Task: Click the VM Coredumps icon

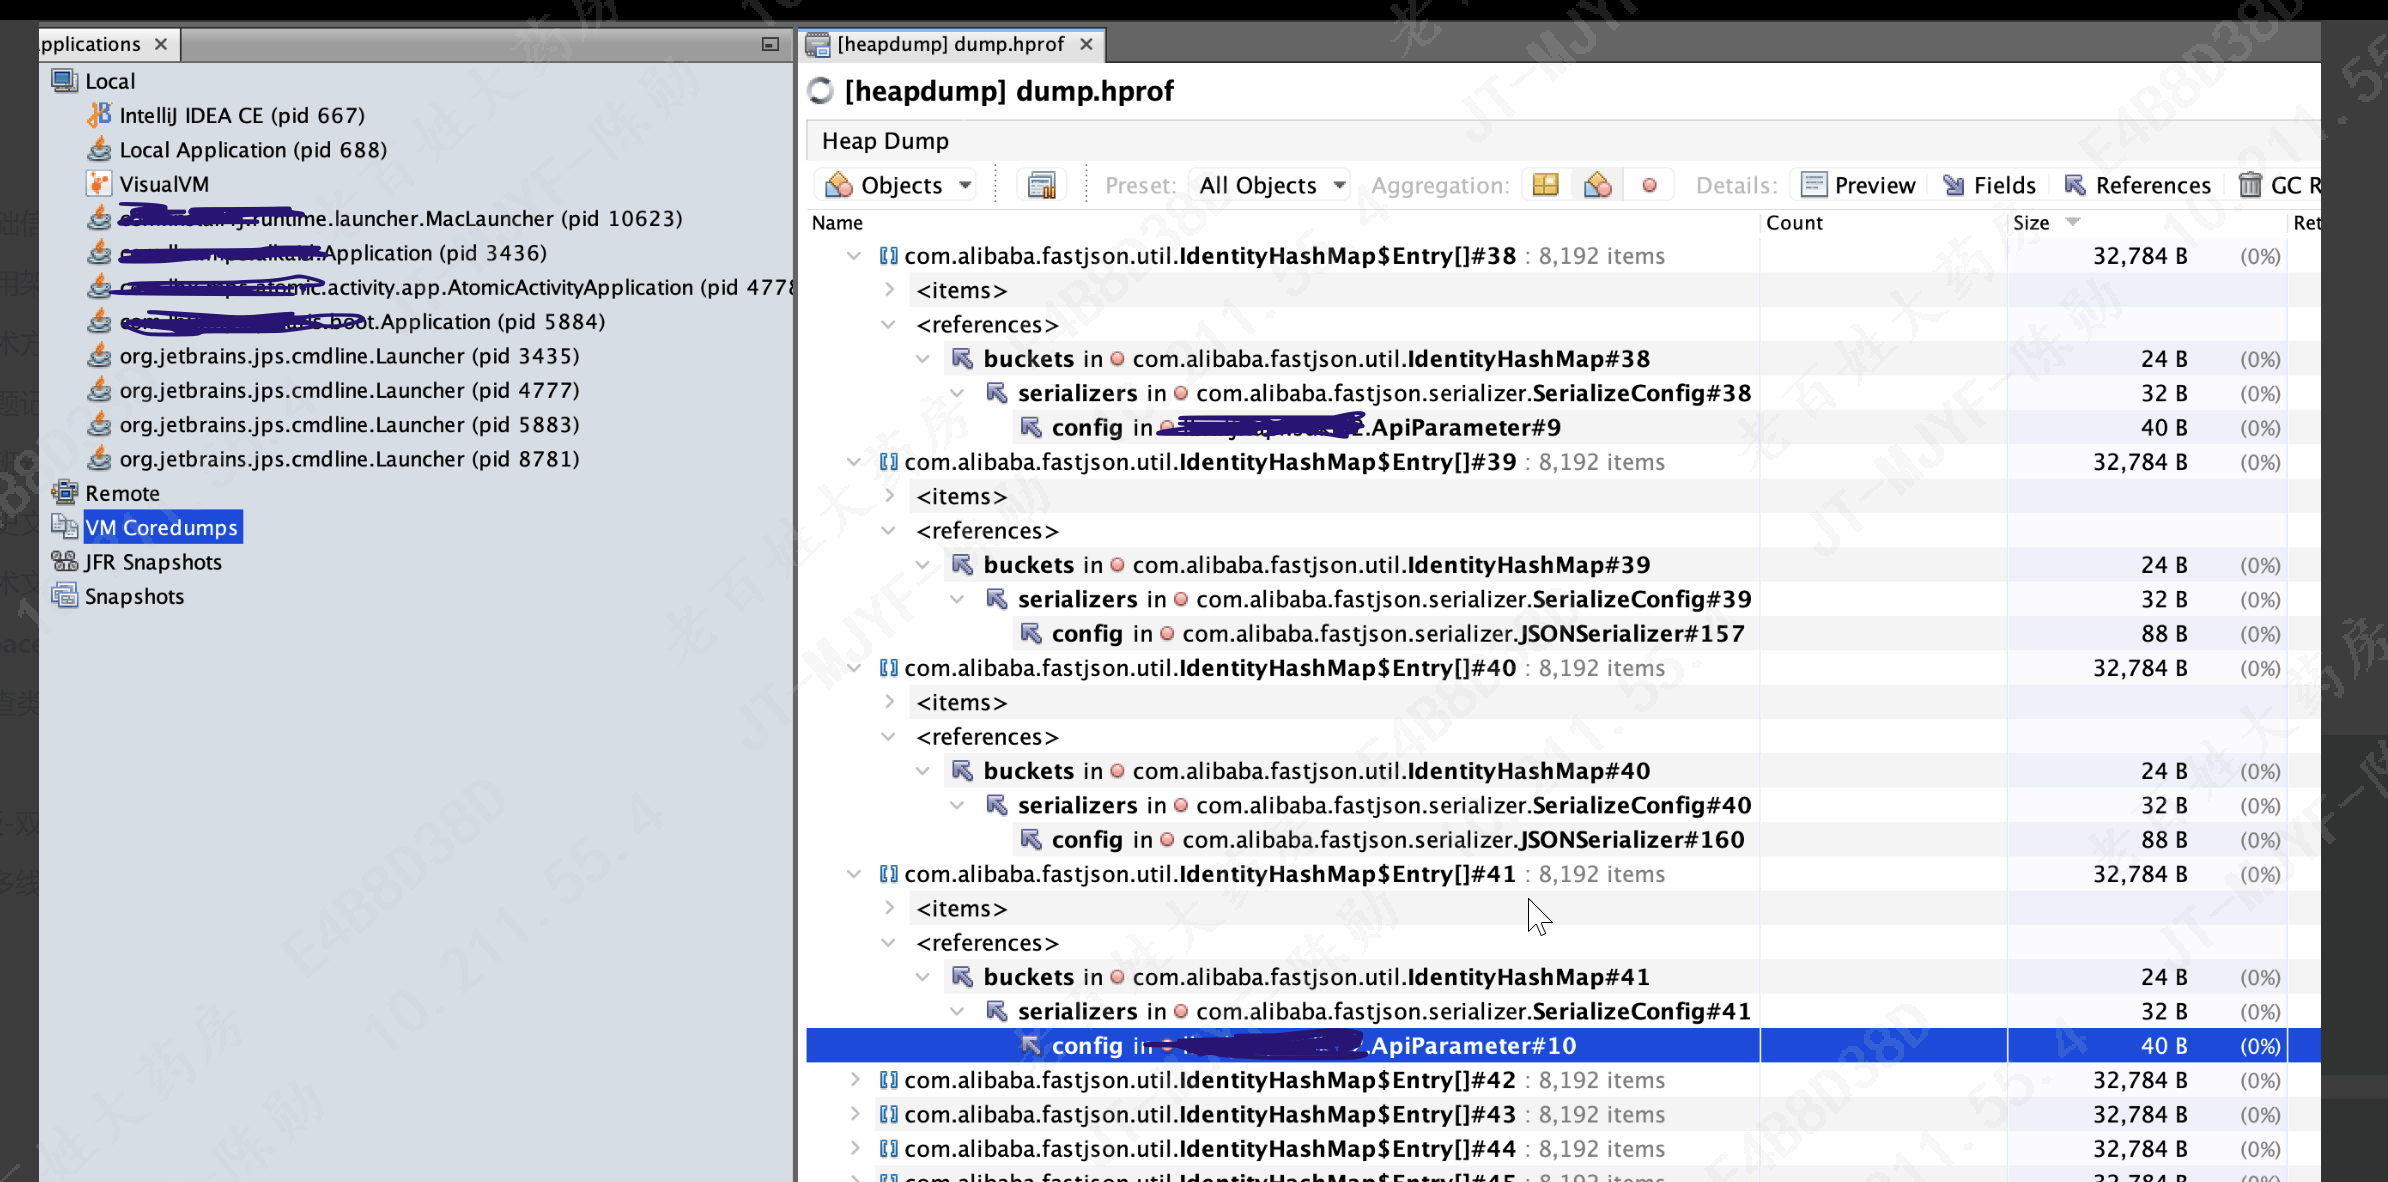Action: point(64,527)
